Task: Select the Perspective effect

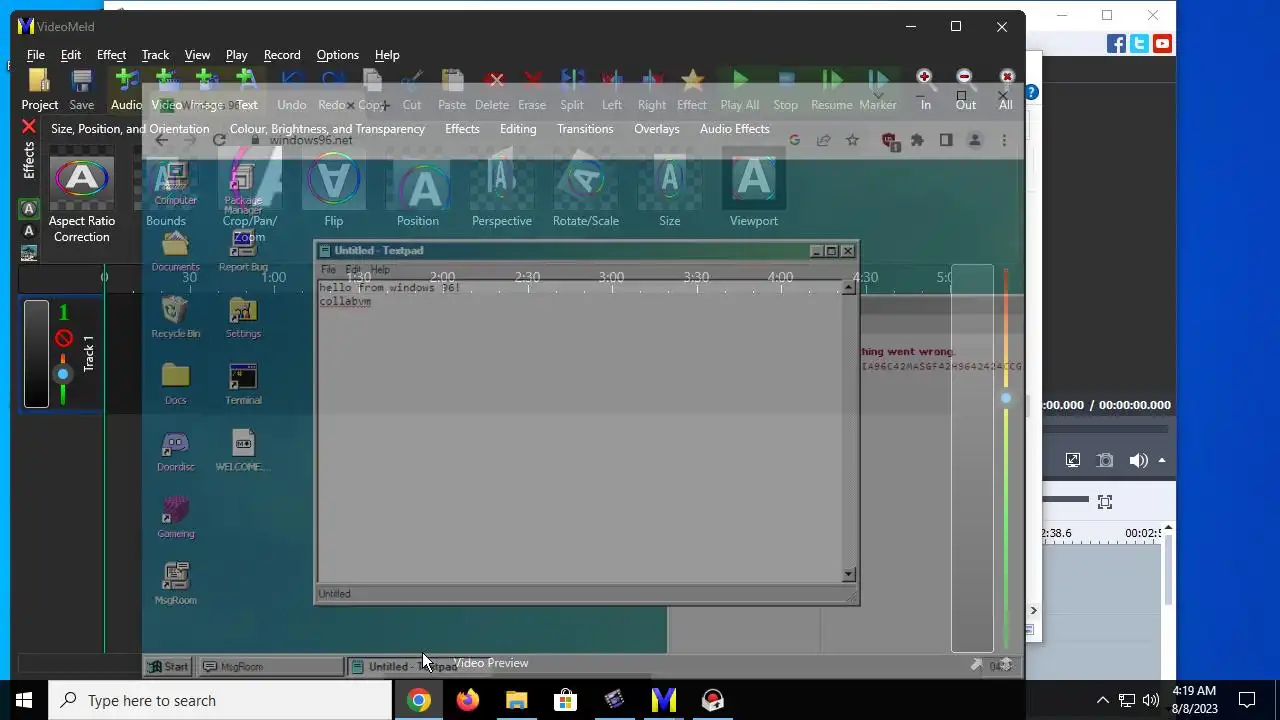Action: (502, 190)
